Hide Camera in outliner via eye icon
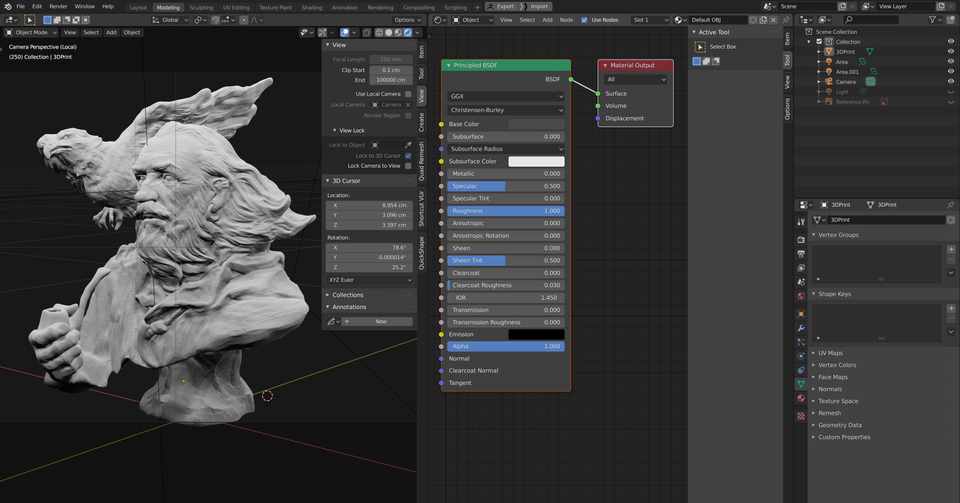Screen dimensions: 960x503 click(x=951, y=81)
